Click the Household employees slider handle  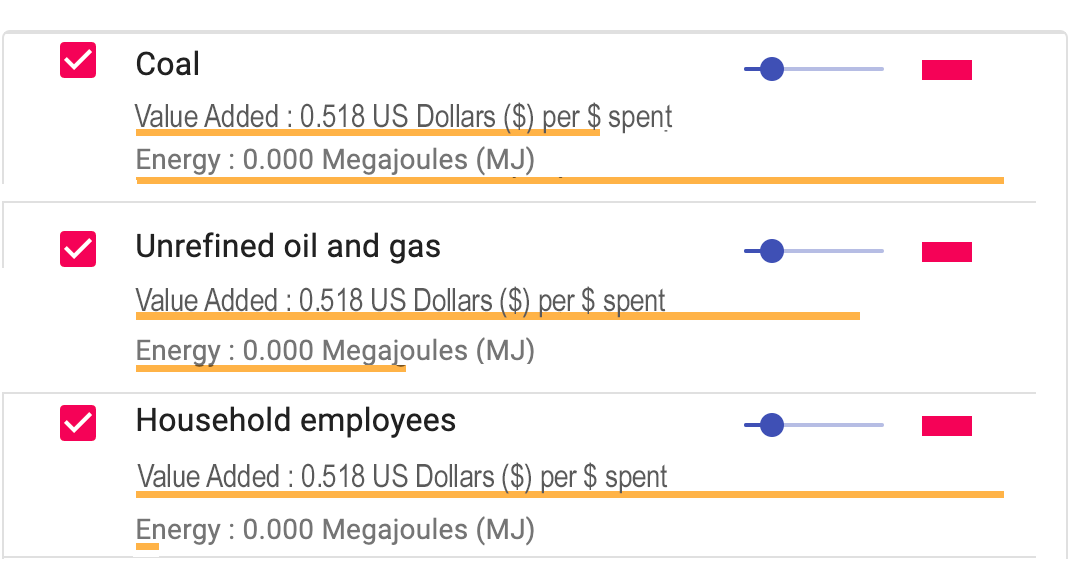771,425
